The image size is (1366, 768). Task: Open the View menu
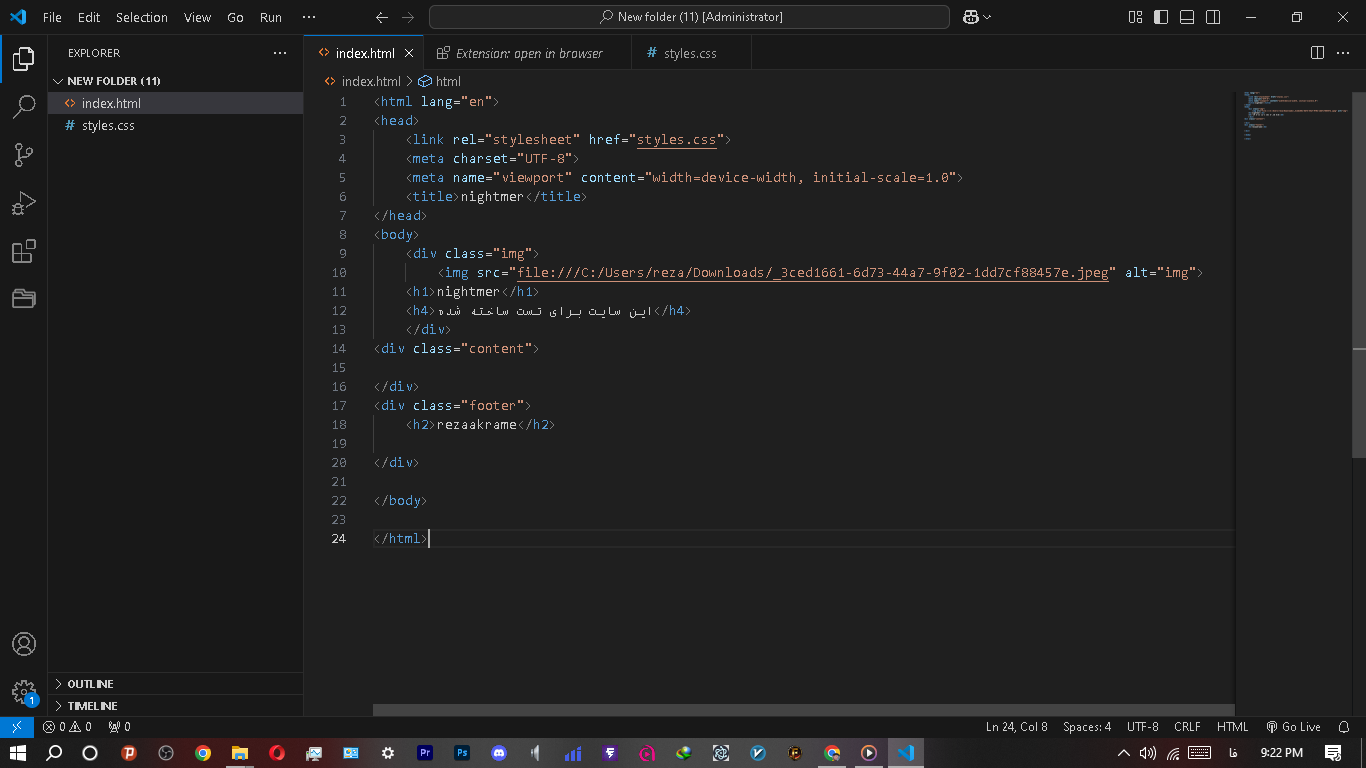pos(198,17)
